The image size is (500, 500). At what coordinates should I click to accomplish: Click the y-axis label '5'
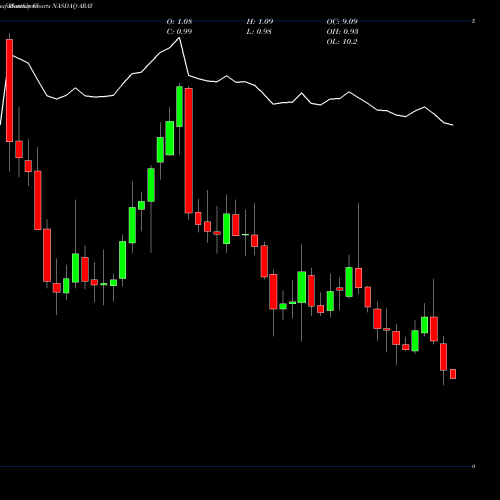(x=473, y=21)
